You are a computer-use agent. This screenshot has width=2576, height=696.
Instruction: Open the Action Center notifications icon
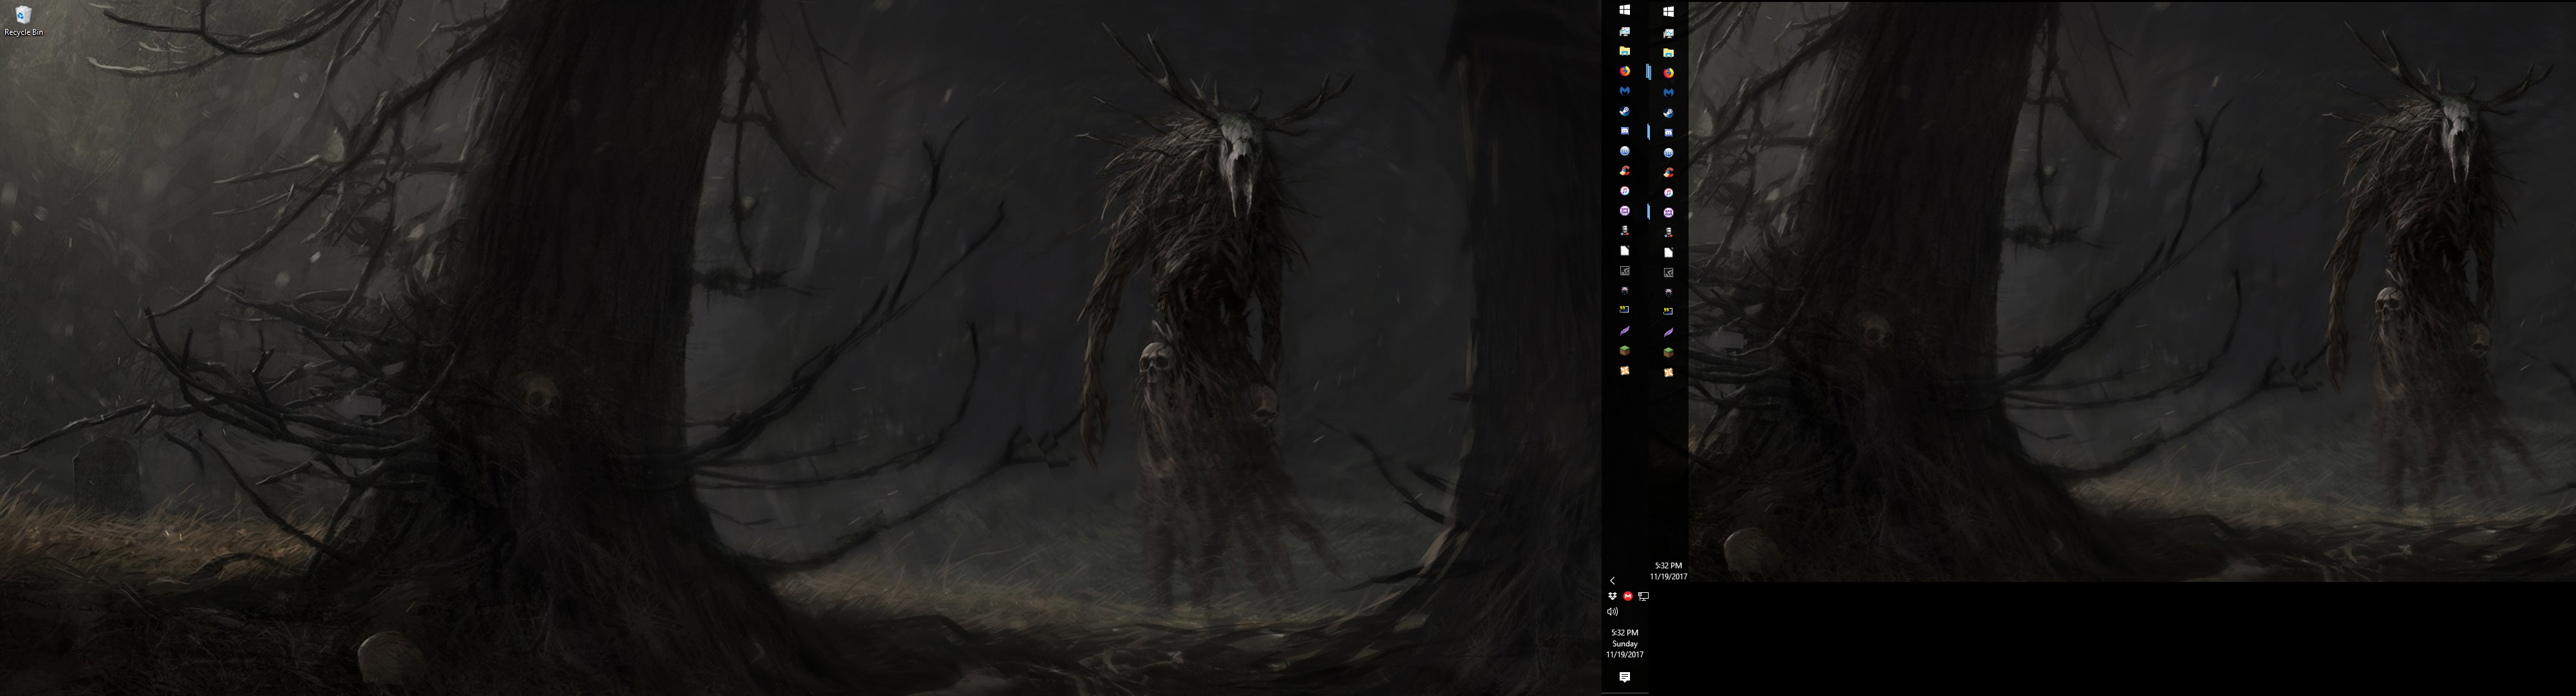click(1625, 677)
